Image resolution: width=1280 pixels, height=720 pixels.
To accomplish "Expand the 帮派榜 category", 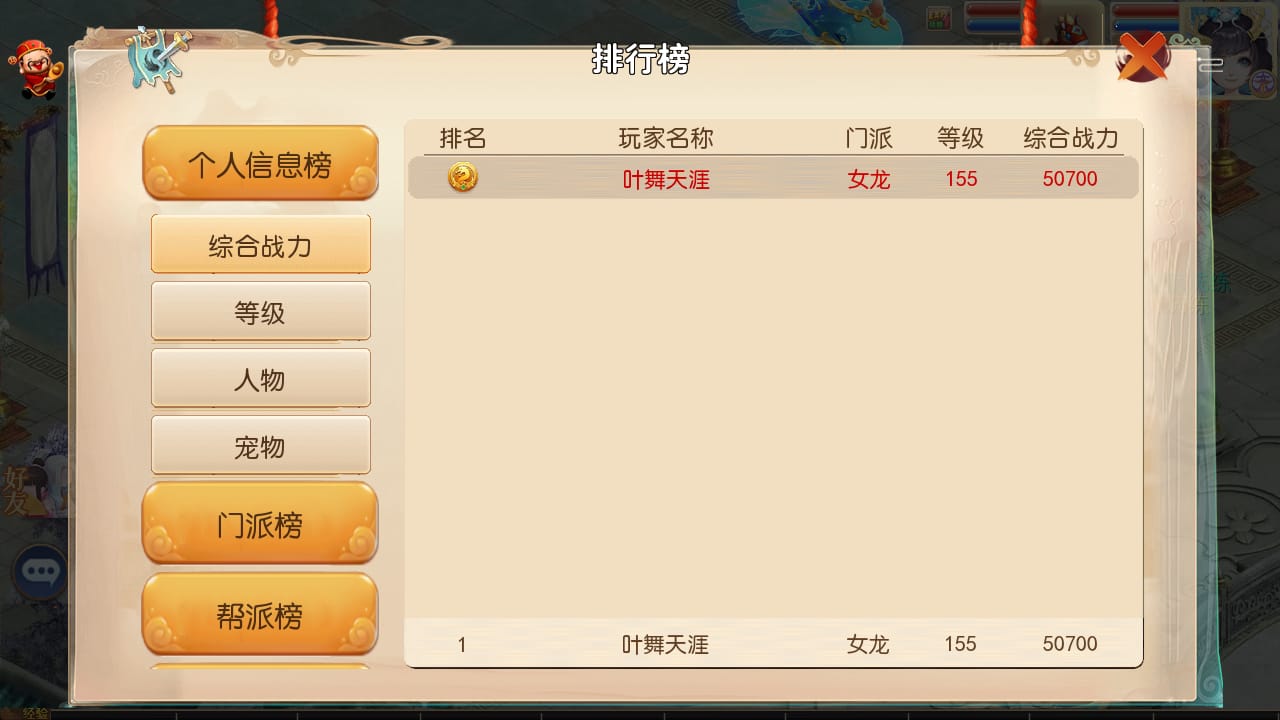I will 260,615.
